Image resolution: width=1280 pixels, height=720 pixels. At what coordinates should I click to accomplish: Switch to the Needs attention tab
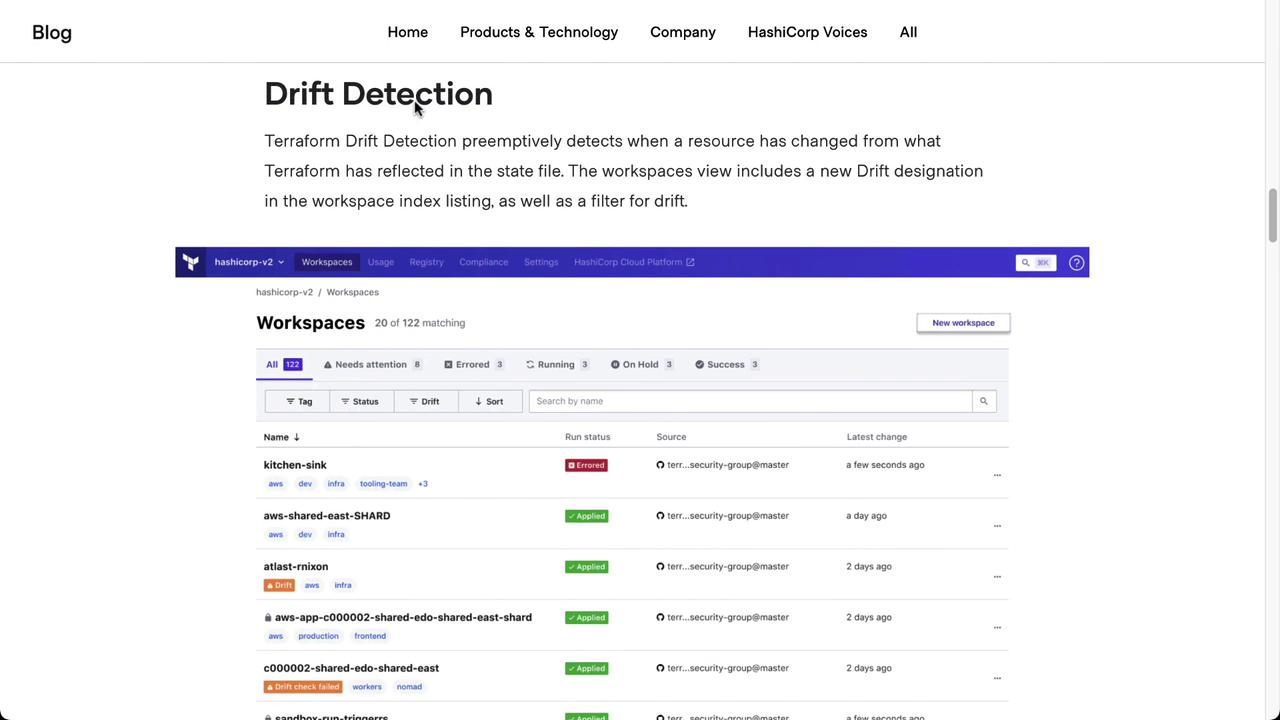[371, 365]
